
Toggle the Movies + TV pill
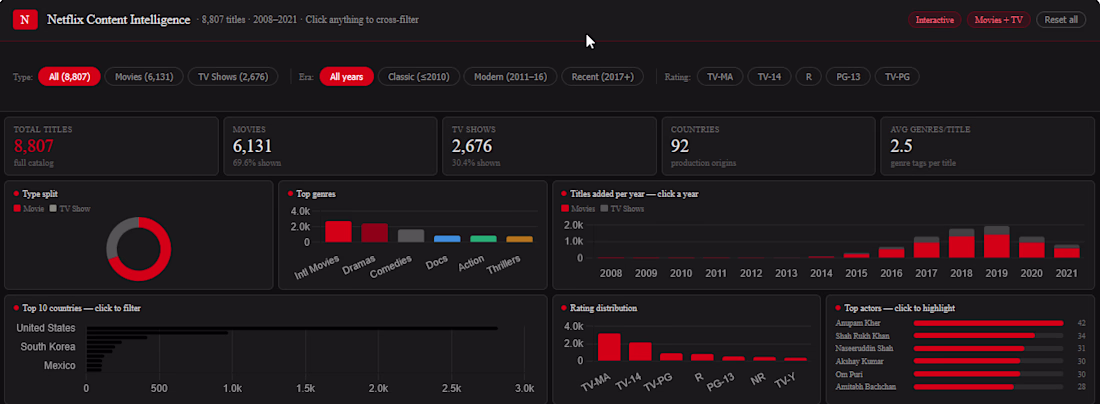coord(998,20)
